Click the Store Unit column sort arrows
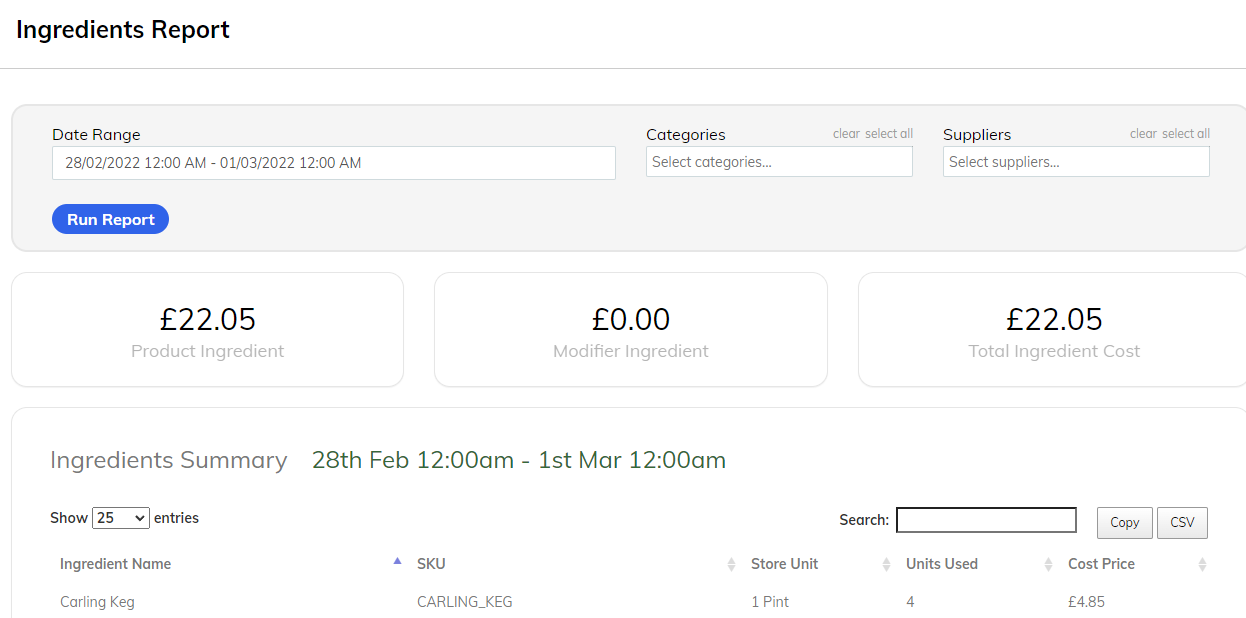Image resolution: width=1246 pixels, height=618 pixels. click(x=886, y=565)
